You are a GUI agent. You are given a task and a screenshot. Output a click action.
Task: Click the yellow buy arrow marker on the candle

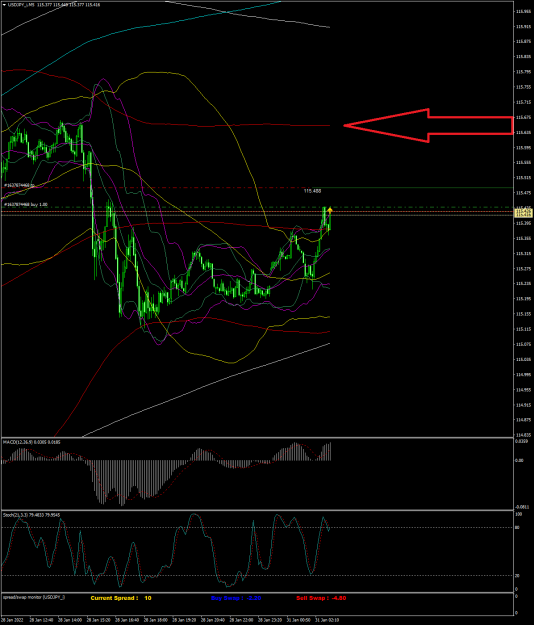(x=330, y=210)
